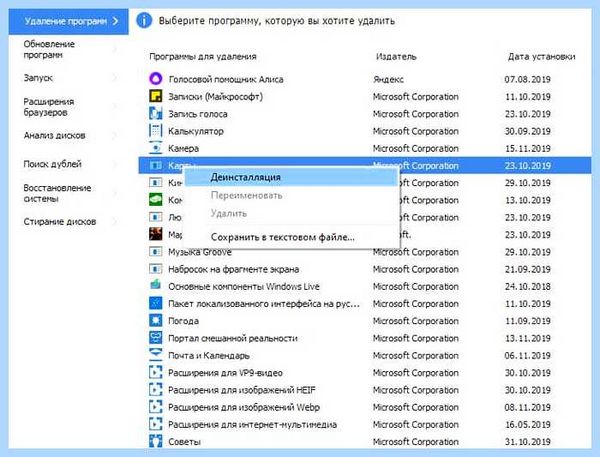Select Основные компоненты Windows Live row
This screenshot has width=600, height=457.
365,286
